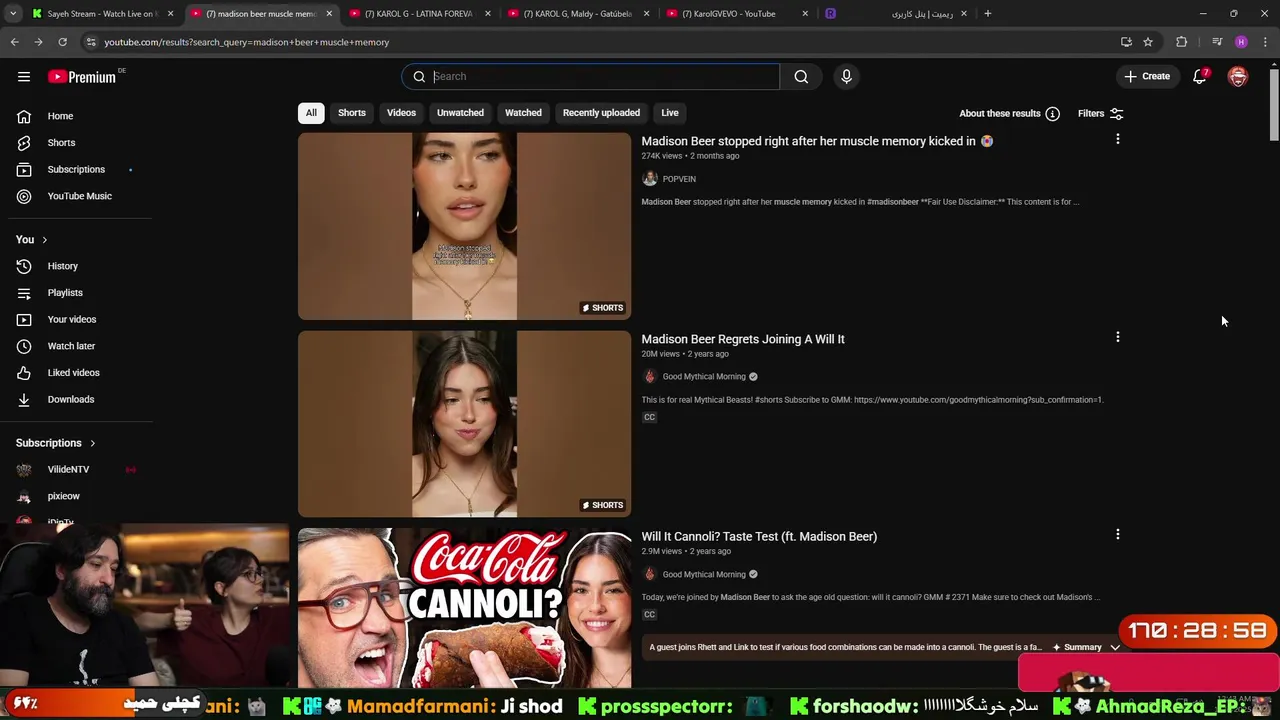Close the KarolGVEVO - YouTube tab
This screenshot has width=1280, height=720.
(x=805, y=14)
